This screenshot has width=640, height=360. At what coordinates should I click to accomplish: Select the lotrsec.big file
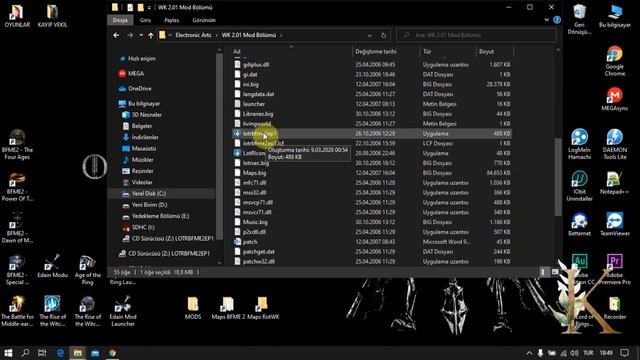(x=256, y=163)
